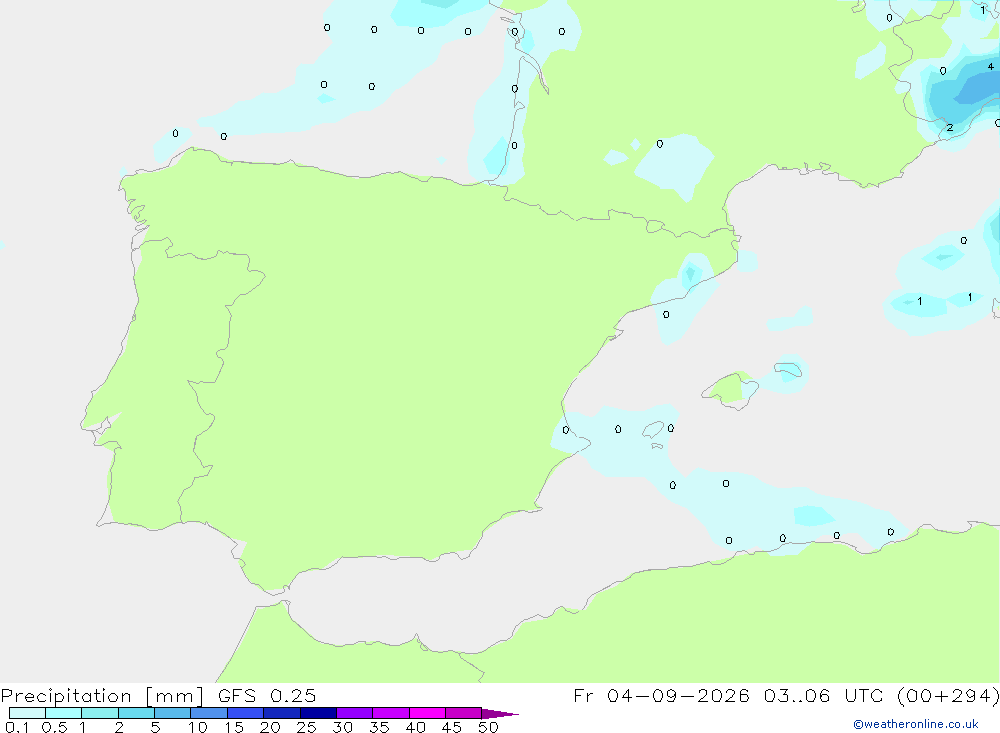The width and height of the screenshot is (1000, 733).
Task: Click the "(00+294)" forecast offset text
Action: click(948, 695)
